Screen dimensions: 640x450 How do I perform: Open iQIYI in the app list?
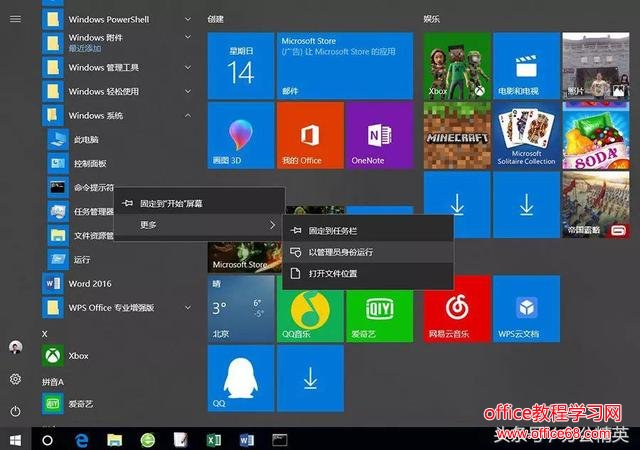[80, 403]
